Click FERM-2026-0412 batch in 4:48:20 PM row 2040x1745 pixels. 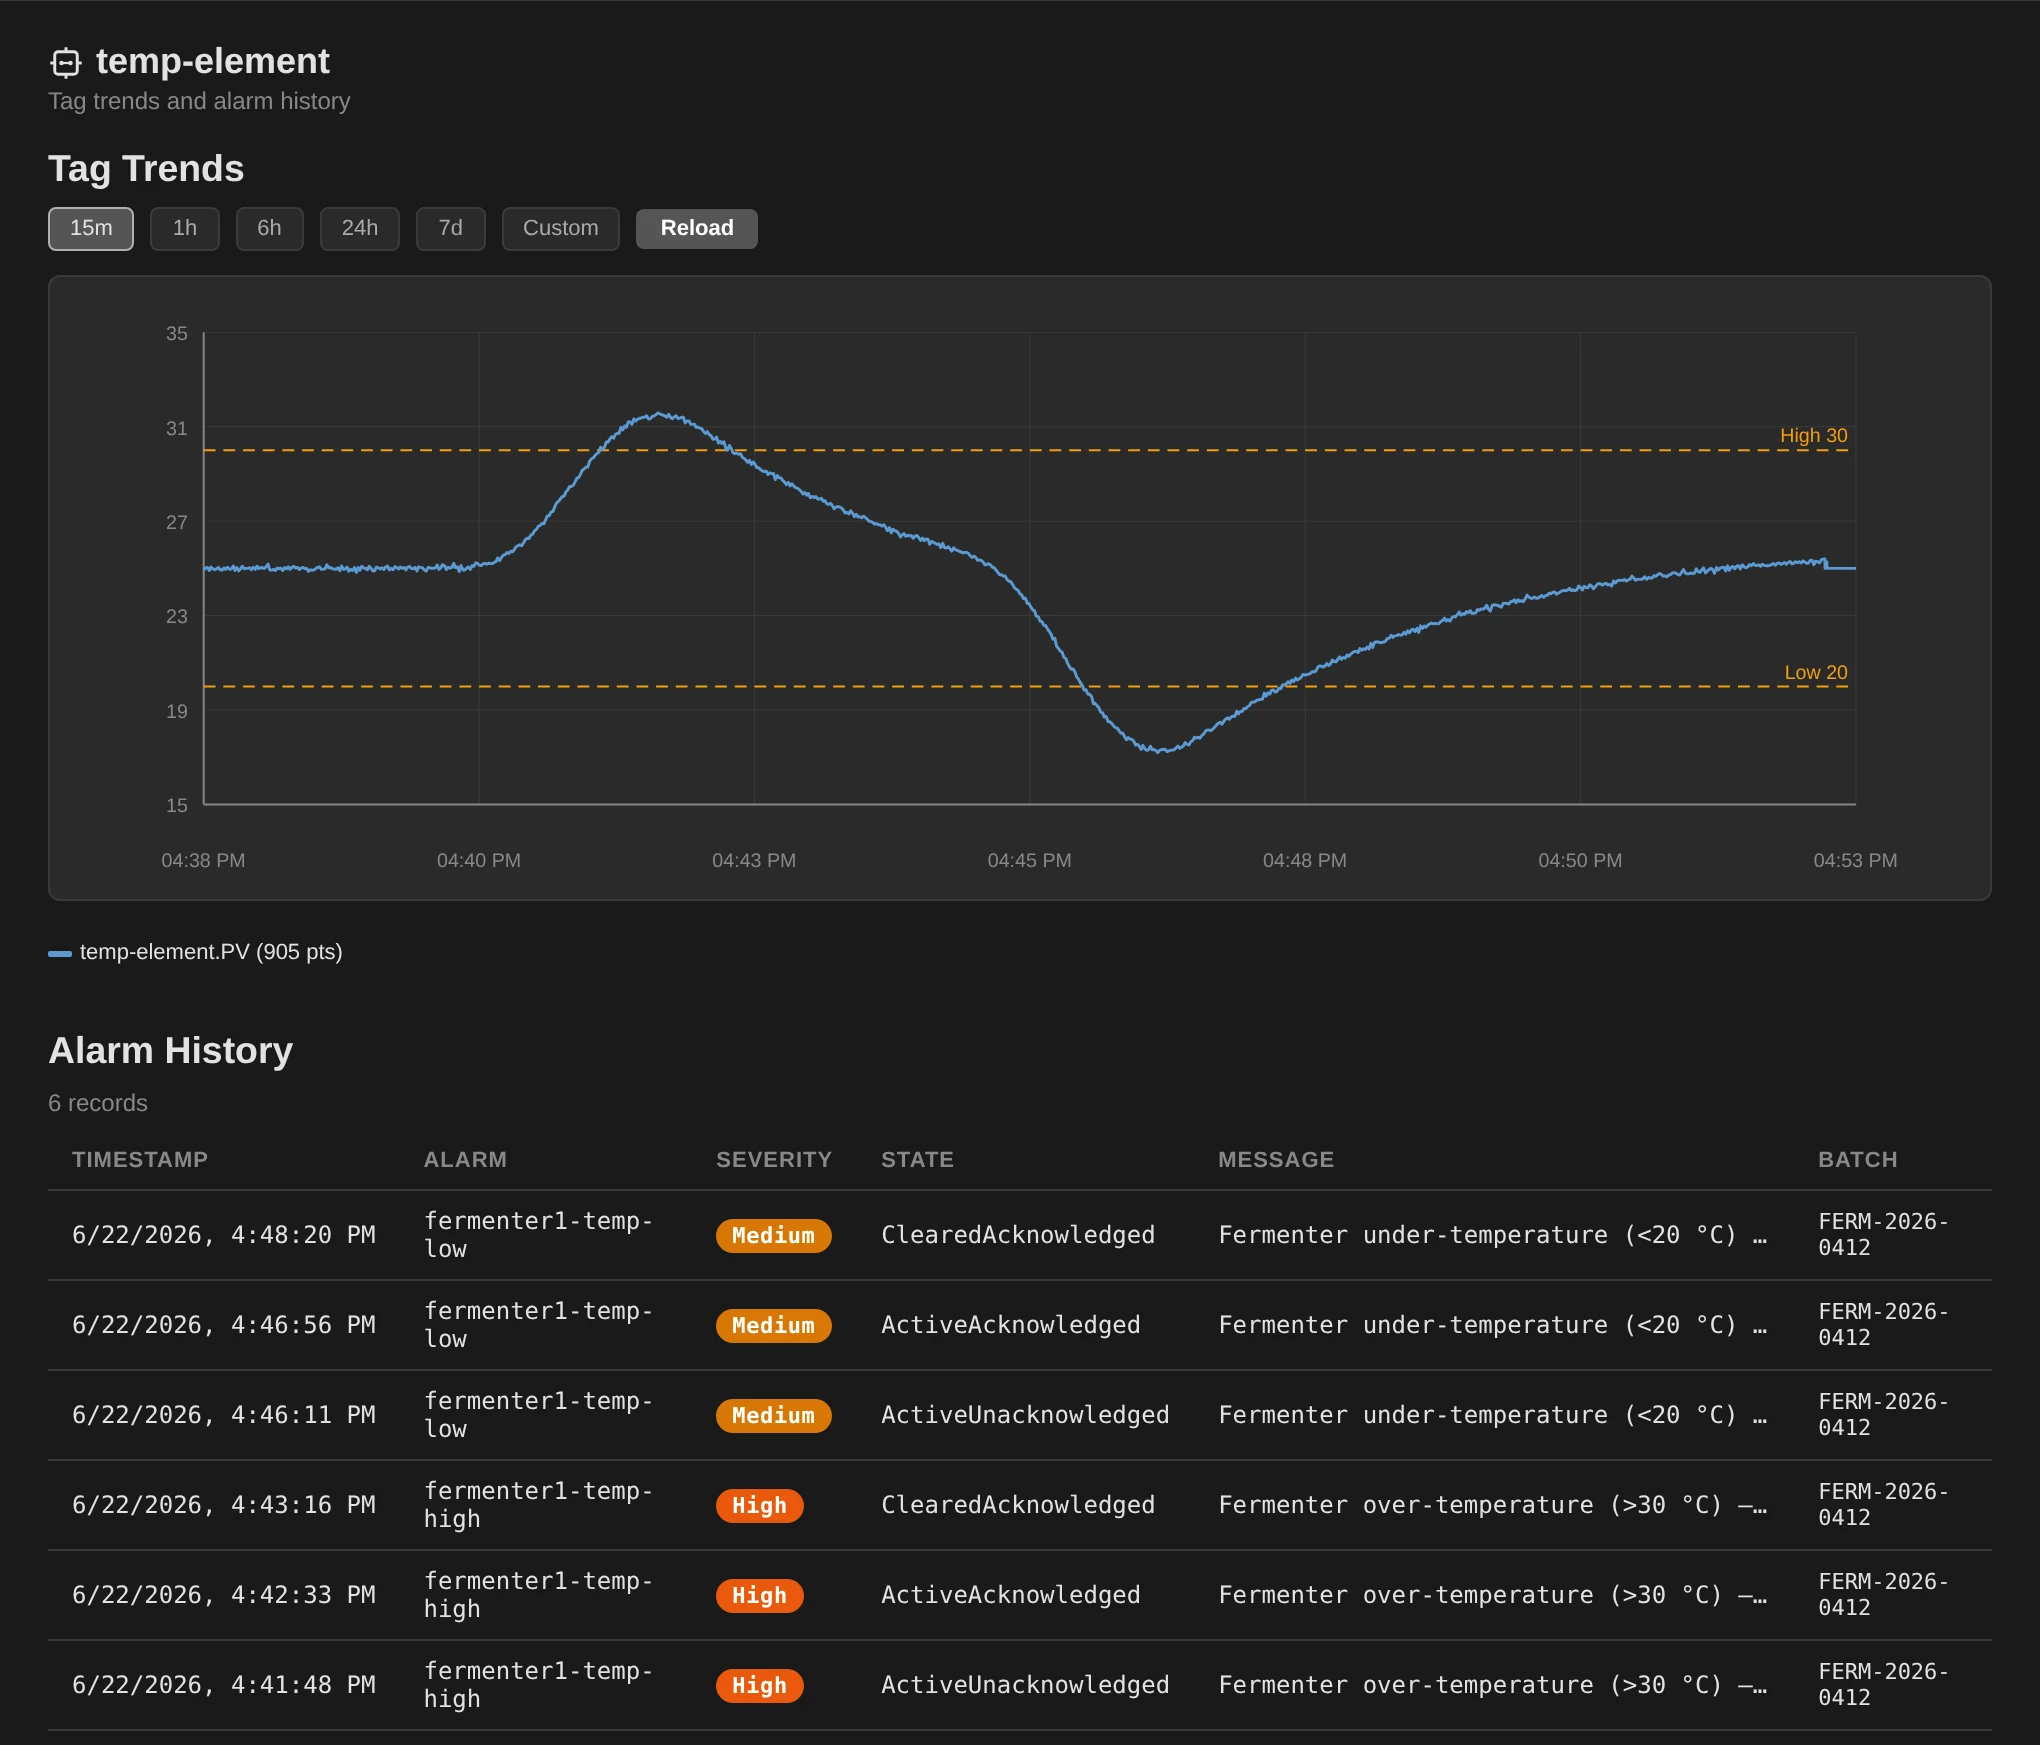click(x=1883, y=1236)
